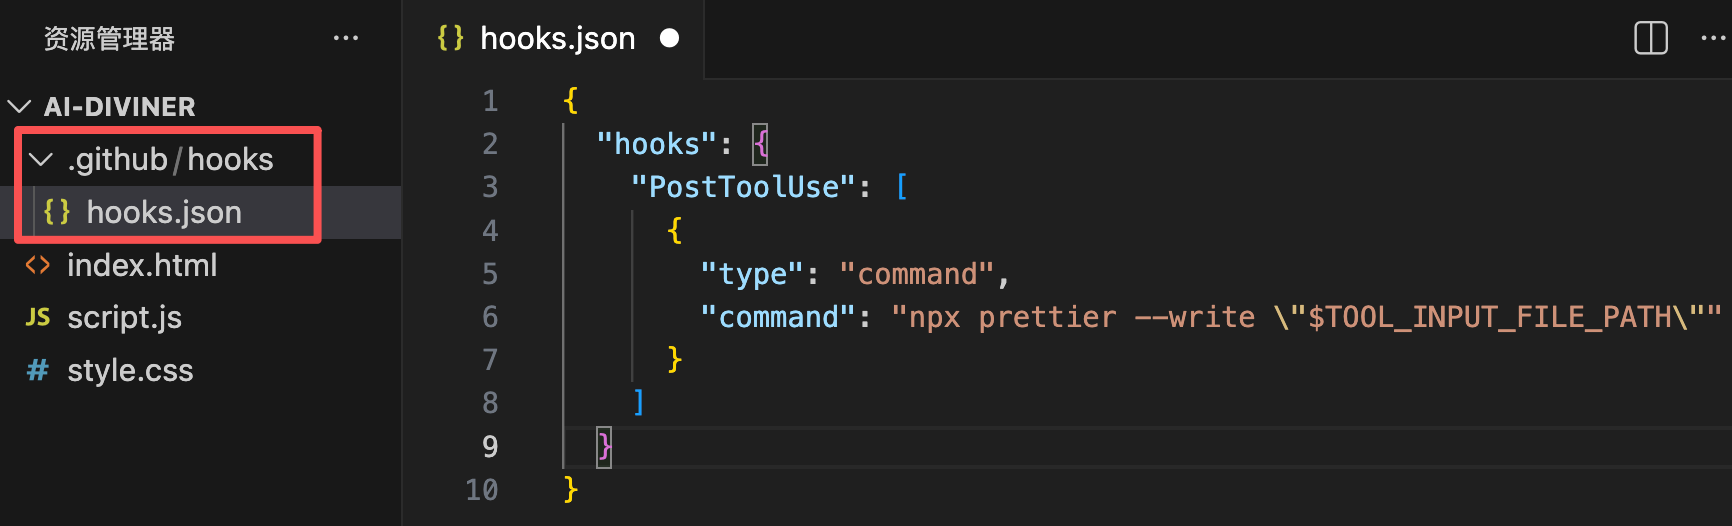1732x526 pixels.
Task: Open style.css from the file explorer
Action: [130, 370]
